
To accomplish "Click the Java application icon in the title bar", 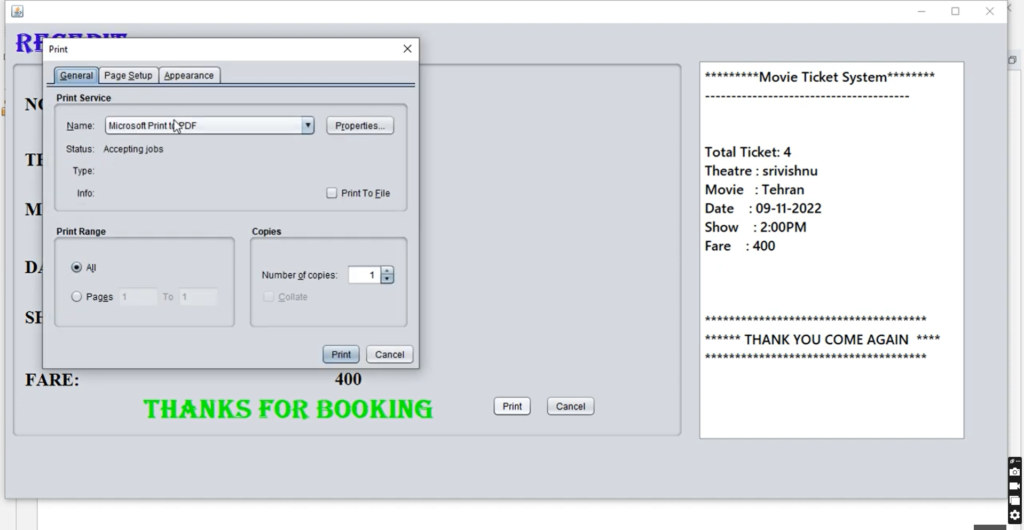I will pos(18,11).
